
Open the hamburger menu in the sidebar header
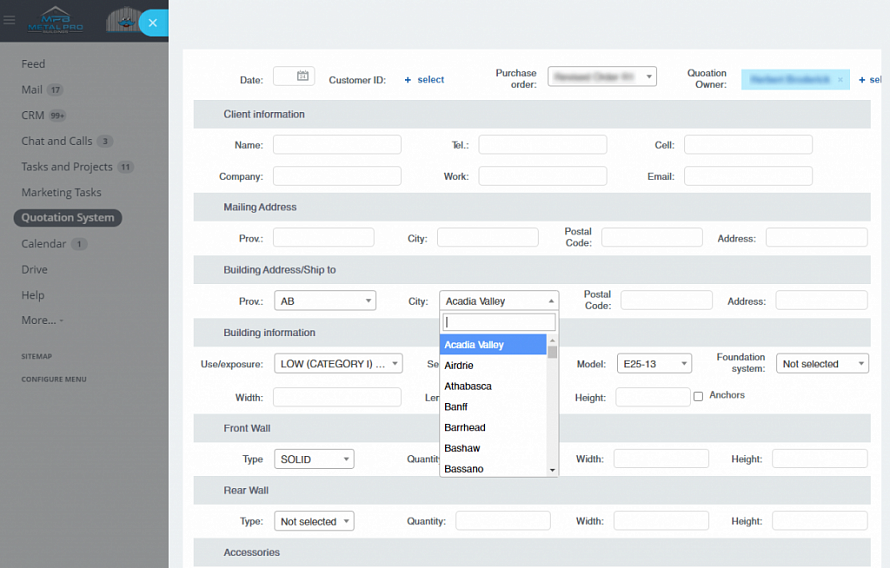pos(10,20)
